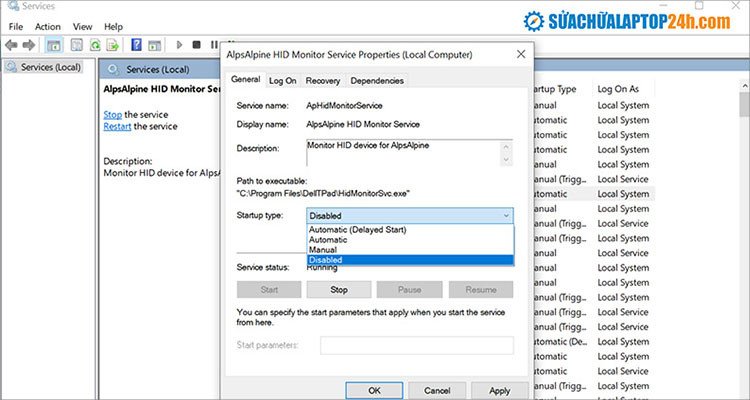Open the Action menu

coord(47,26)
